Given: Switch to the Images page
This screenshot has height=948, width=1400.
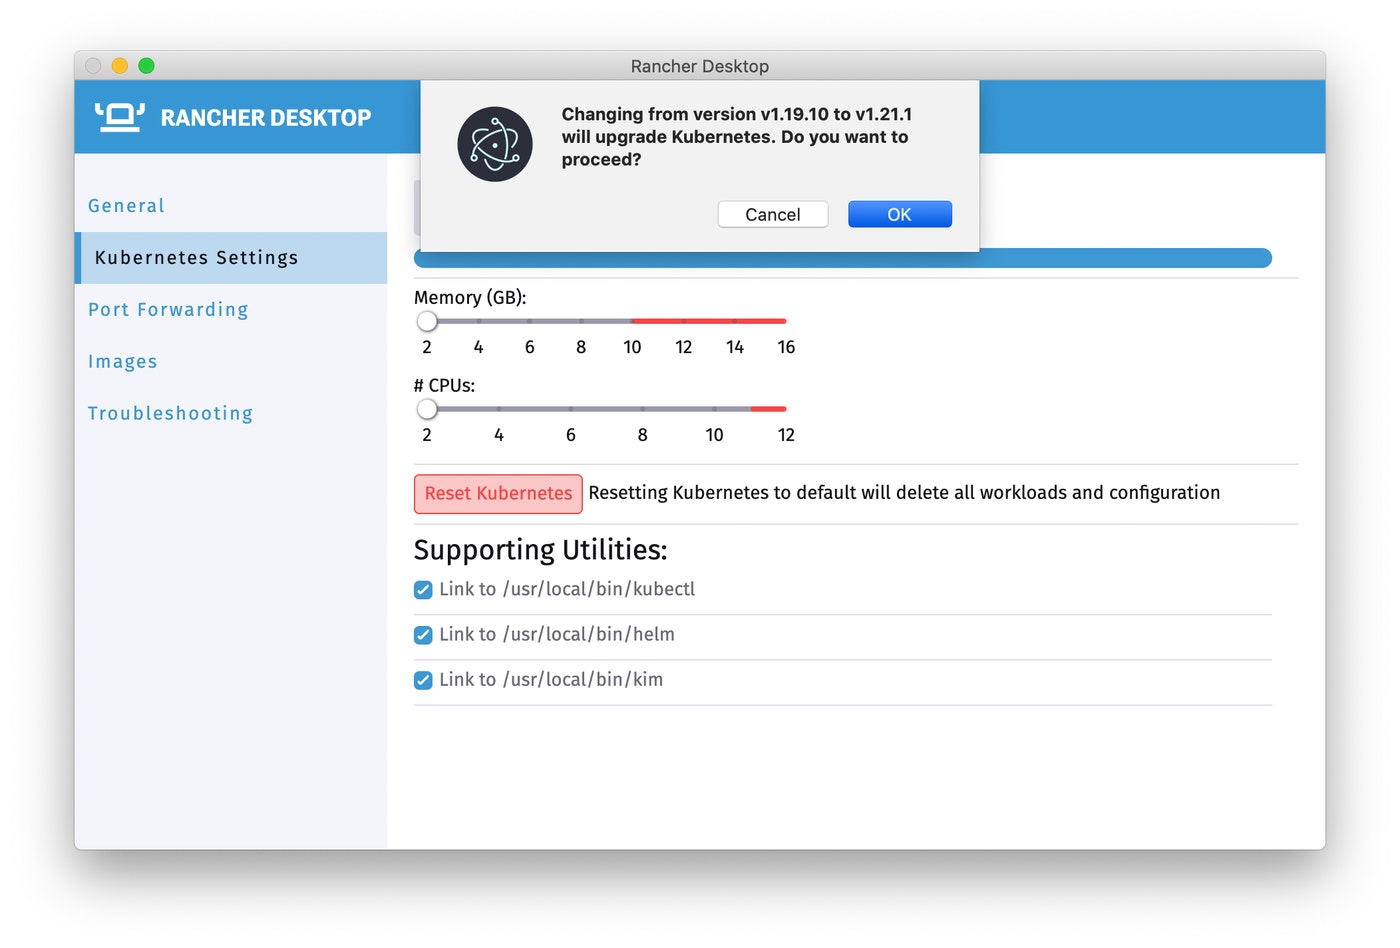Looking at the screenshot, I should point(122,361).
